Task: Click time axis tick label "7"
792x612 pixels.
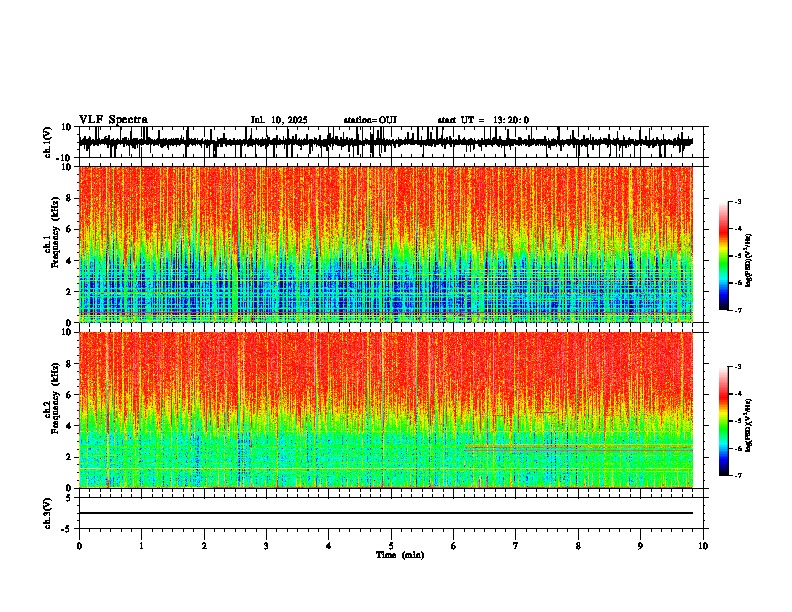Action: (516, 546)
